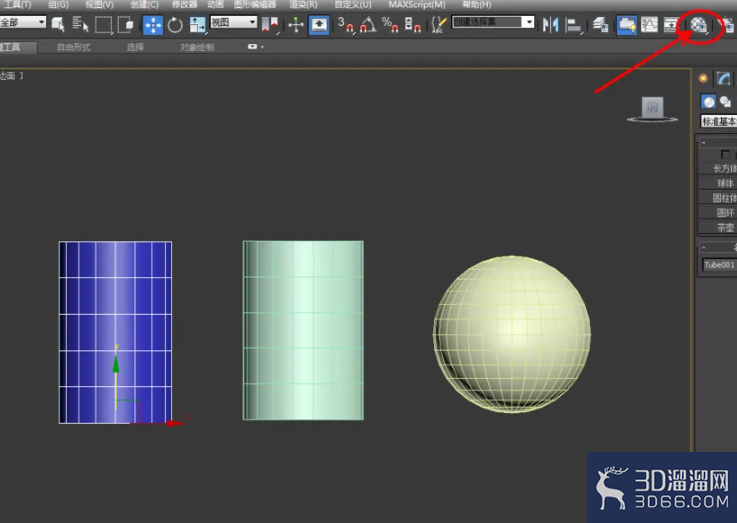
Task: Switch to the 自由形式 ribbon tab
Action: click(73, 47)
